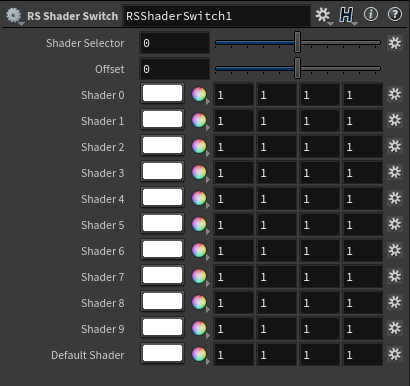This screenshot has width=410, height=386.
Task: Open color wheel picker for Shader 1
Action: (x=199, y=121)
